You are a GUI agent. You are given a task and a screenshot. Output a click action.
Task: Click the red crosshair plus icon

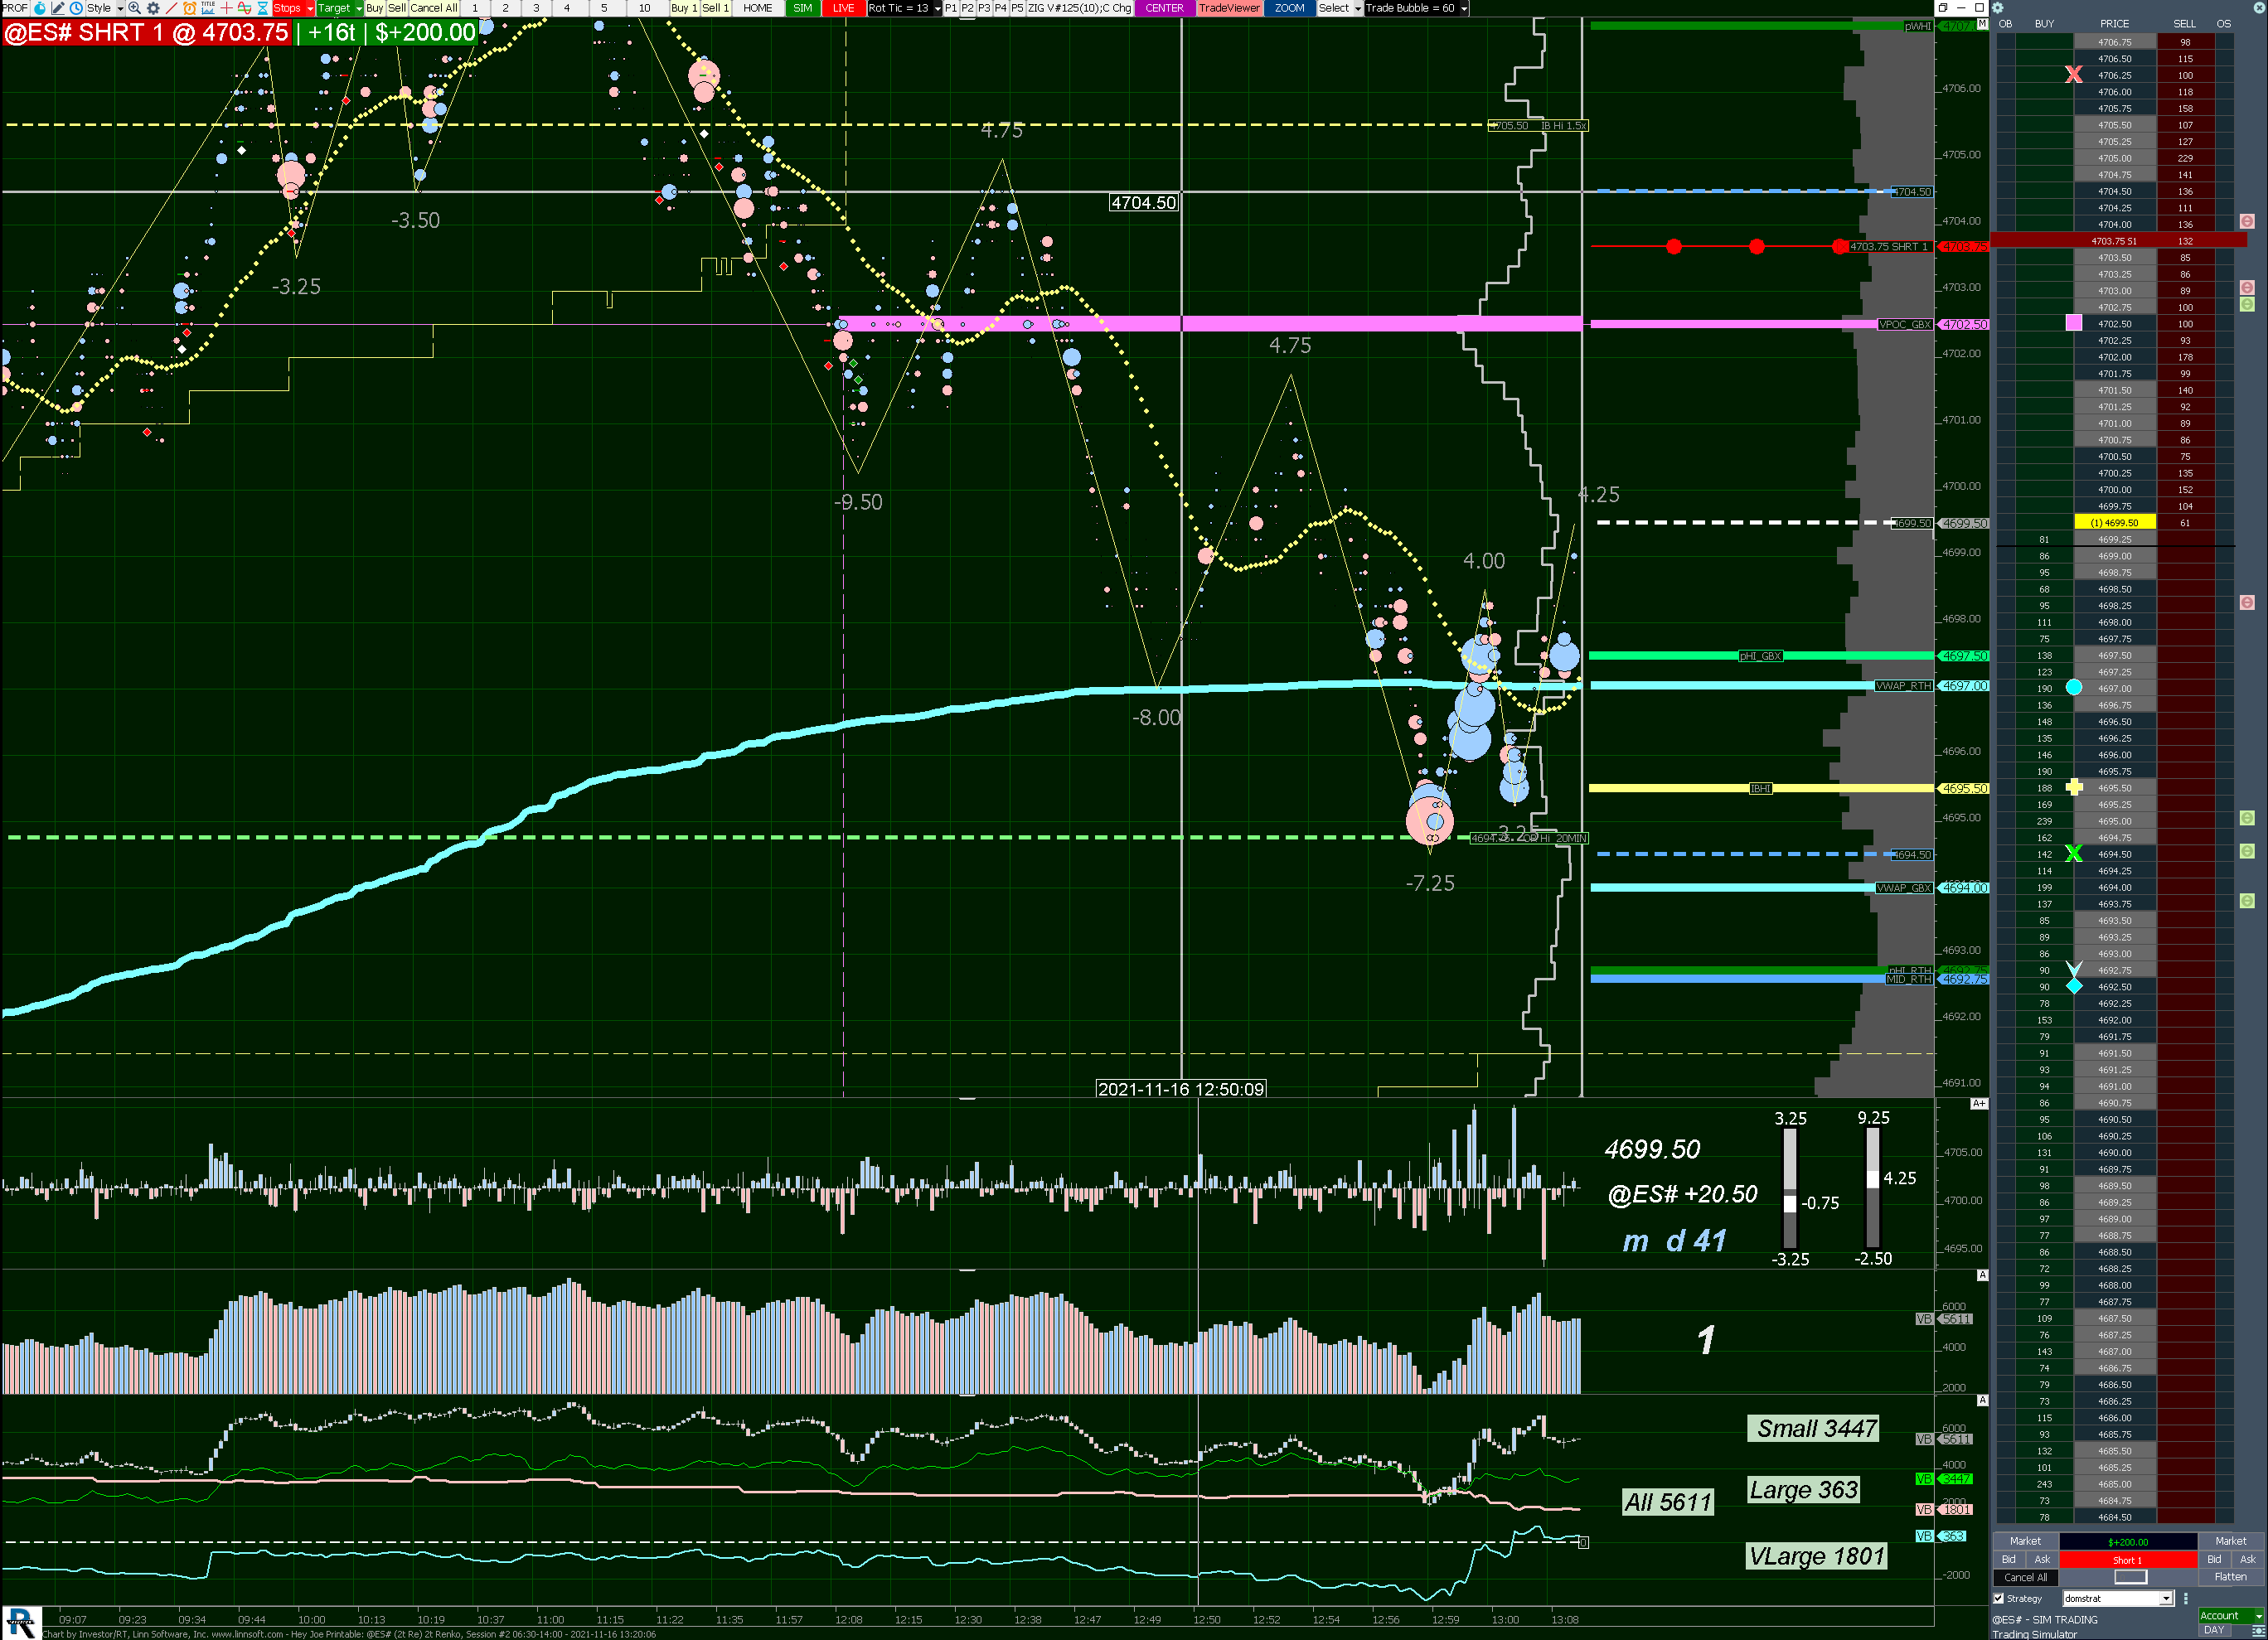coord(227,8)
